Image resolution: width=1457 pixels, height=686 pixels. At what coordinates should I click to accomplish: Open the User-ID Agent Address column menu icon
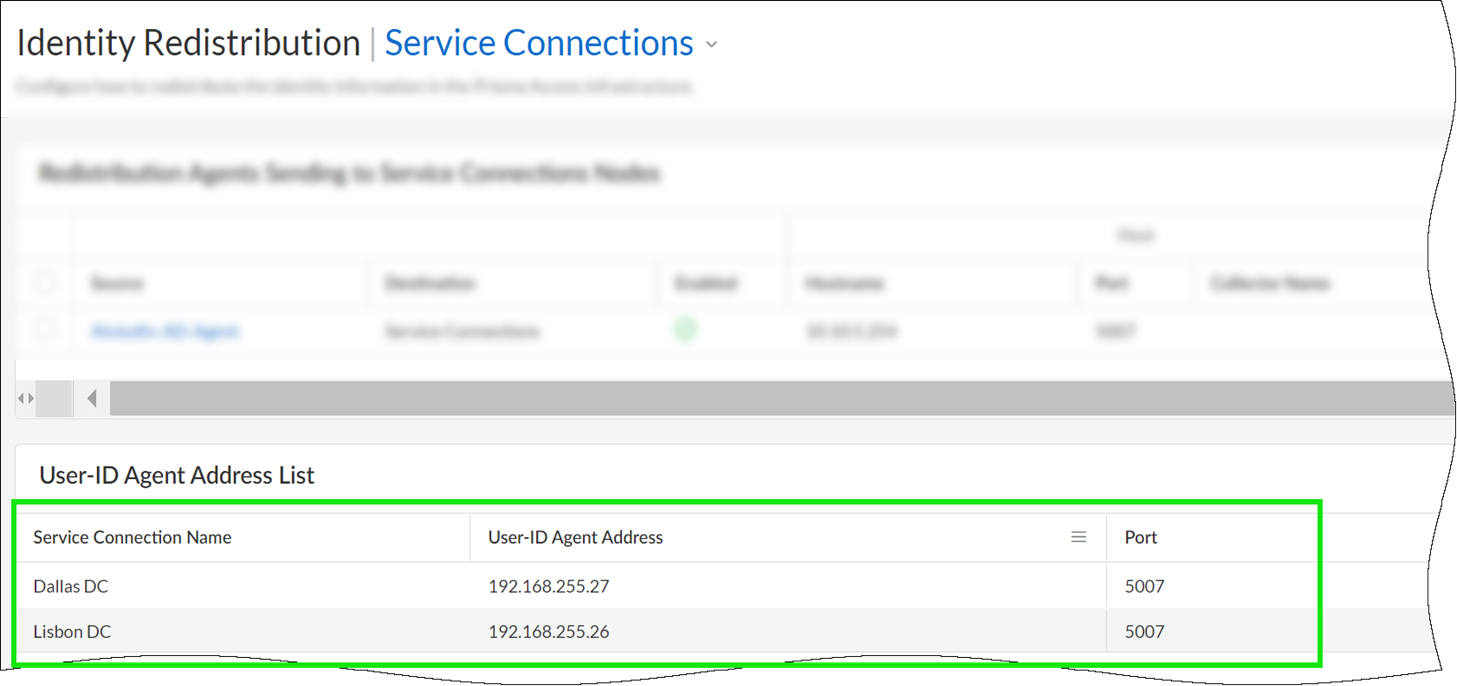(1078, 538)
